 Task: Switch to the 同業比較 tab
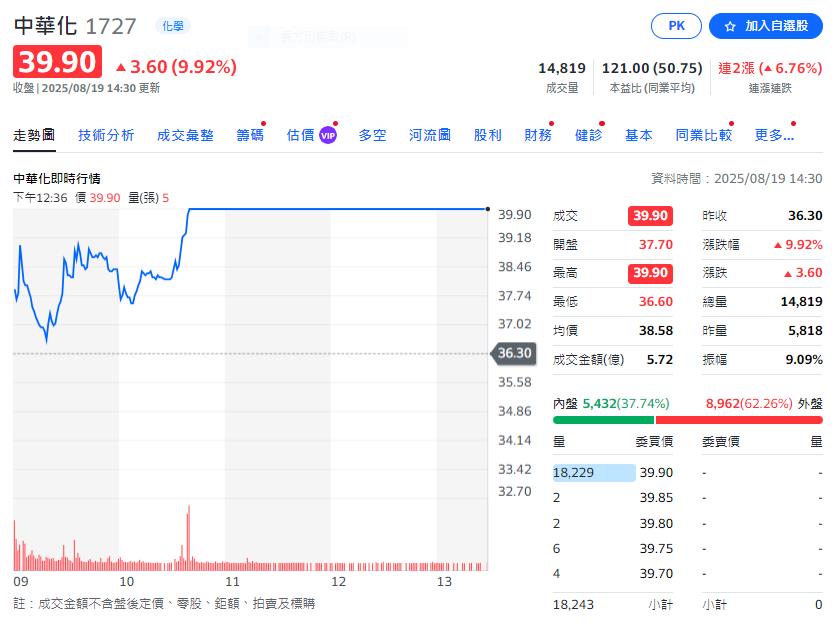pyautogui.click(x=704, y=135)
